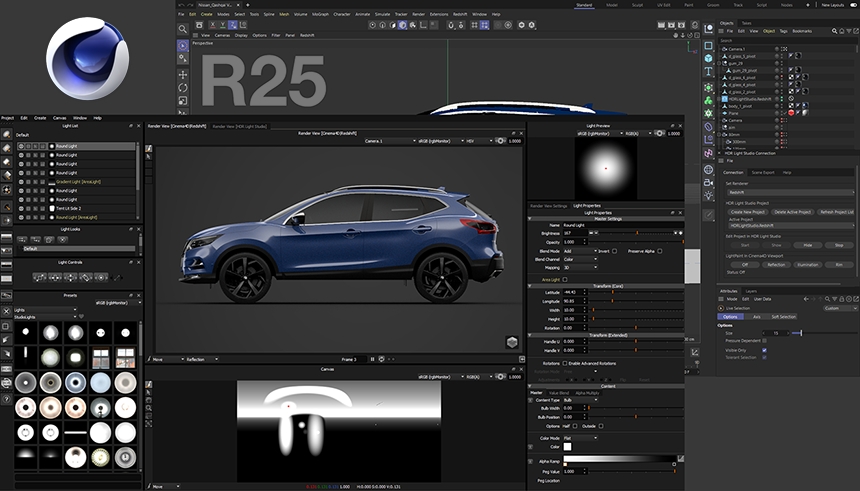Switch to the Scene Export tab
This screenshot has height=491, width=860.
(x=763, y=172)
